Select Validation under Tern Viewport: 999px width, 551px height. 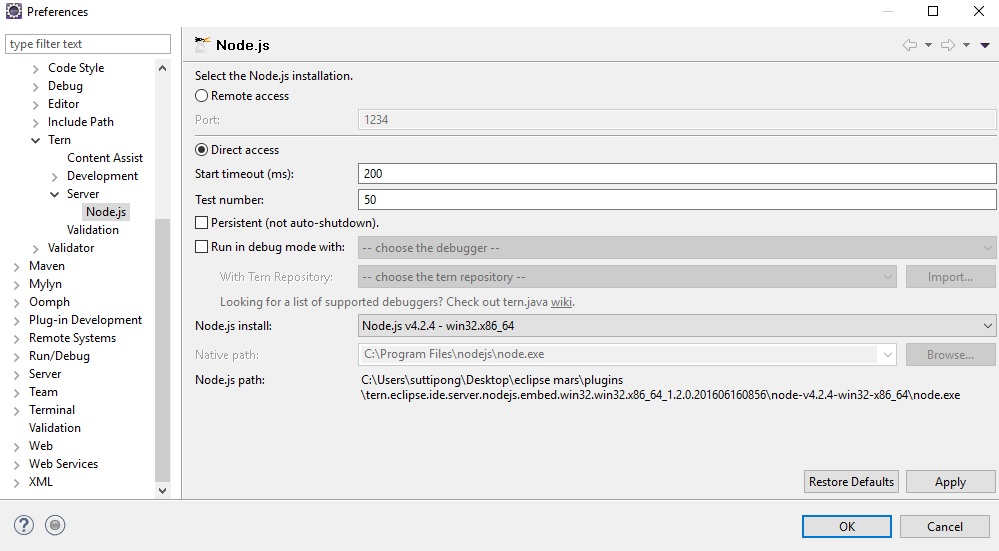pos(92,229)
